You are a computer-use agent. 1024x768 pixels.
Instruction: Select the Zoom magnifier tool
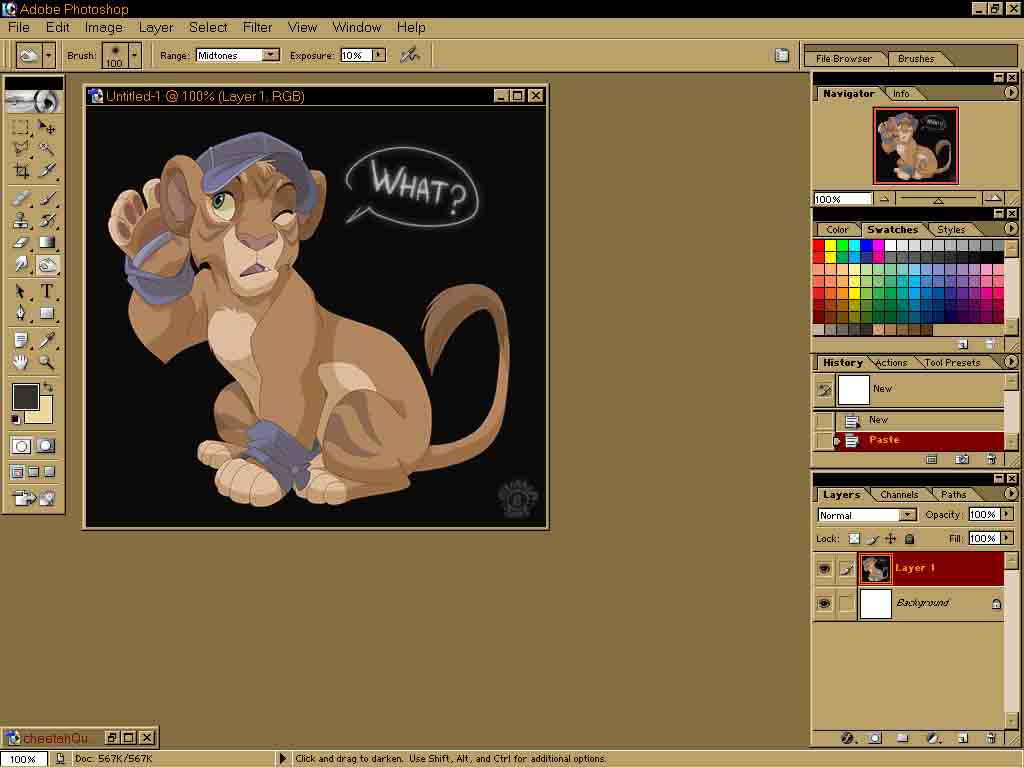tap(46, 362)
